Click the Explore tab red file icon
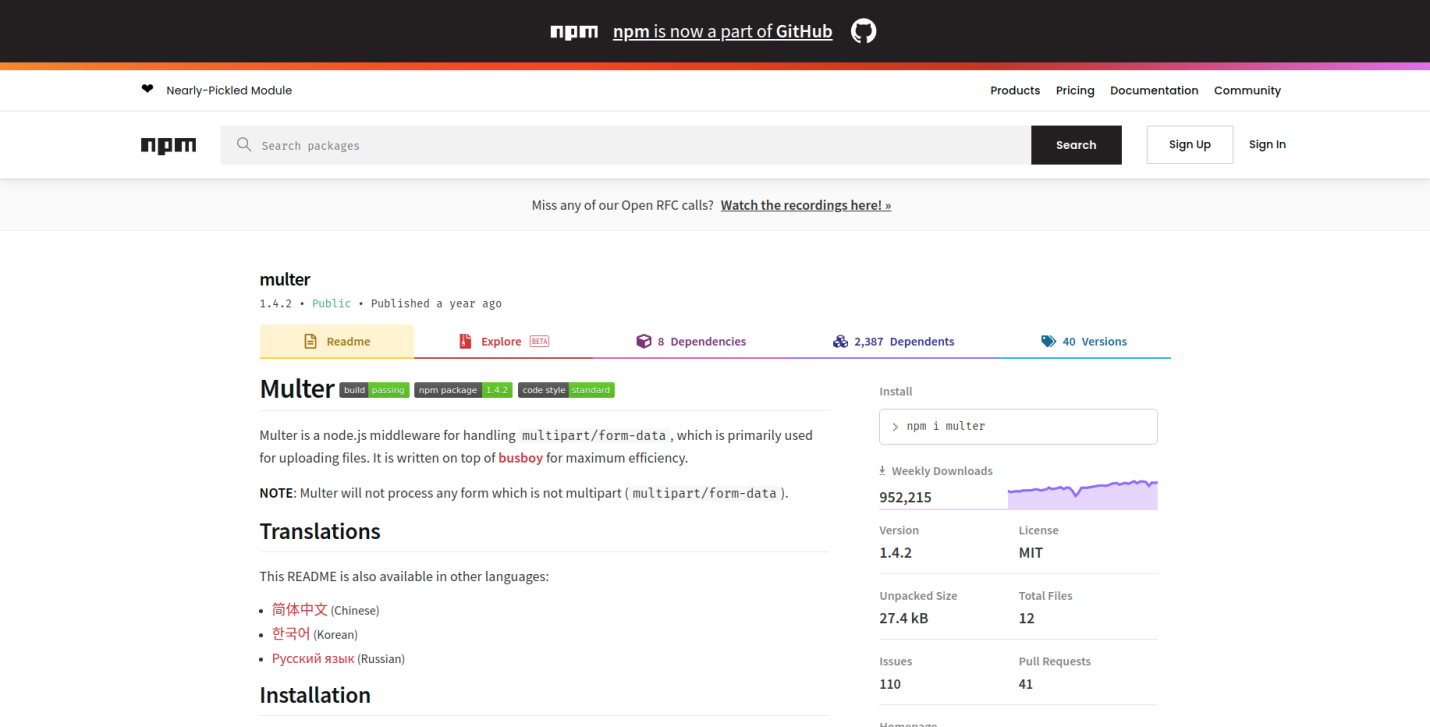Image resolution: width=1430 pixels, height=727 pixels. point(465,341)
